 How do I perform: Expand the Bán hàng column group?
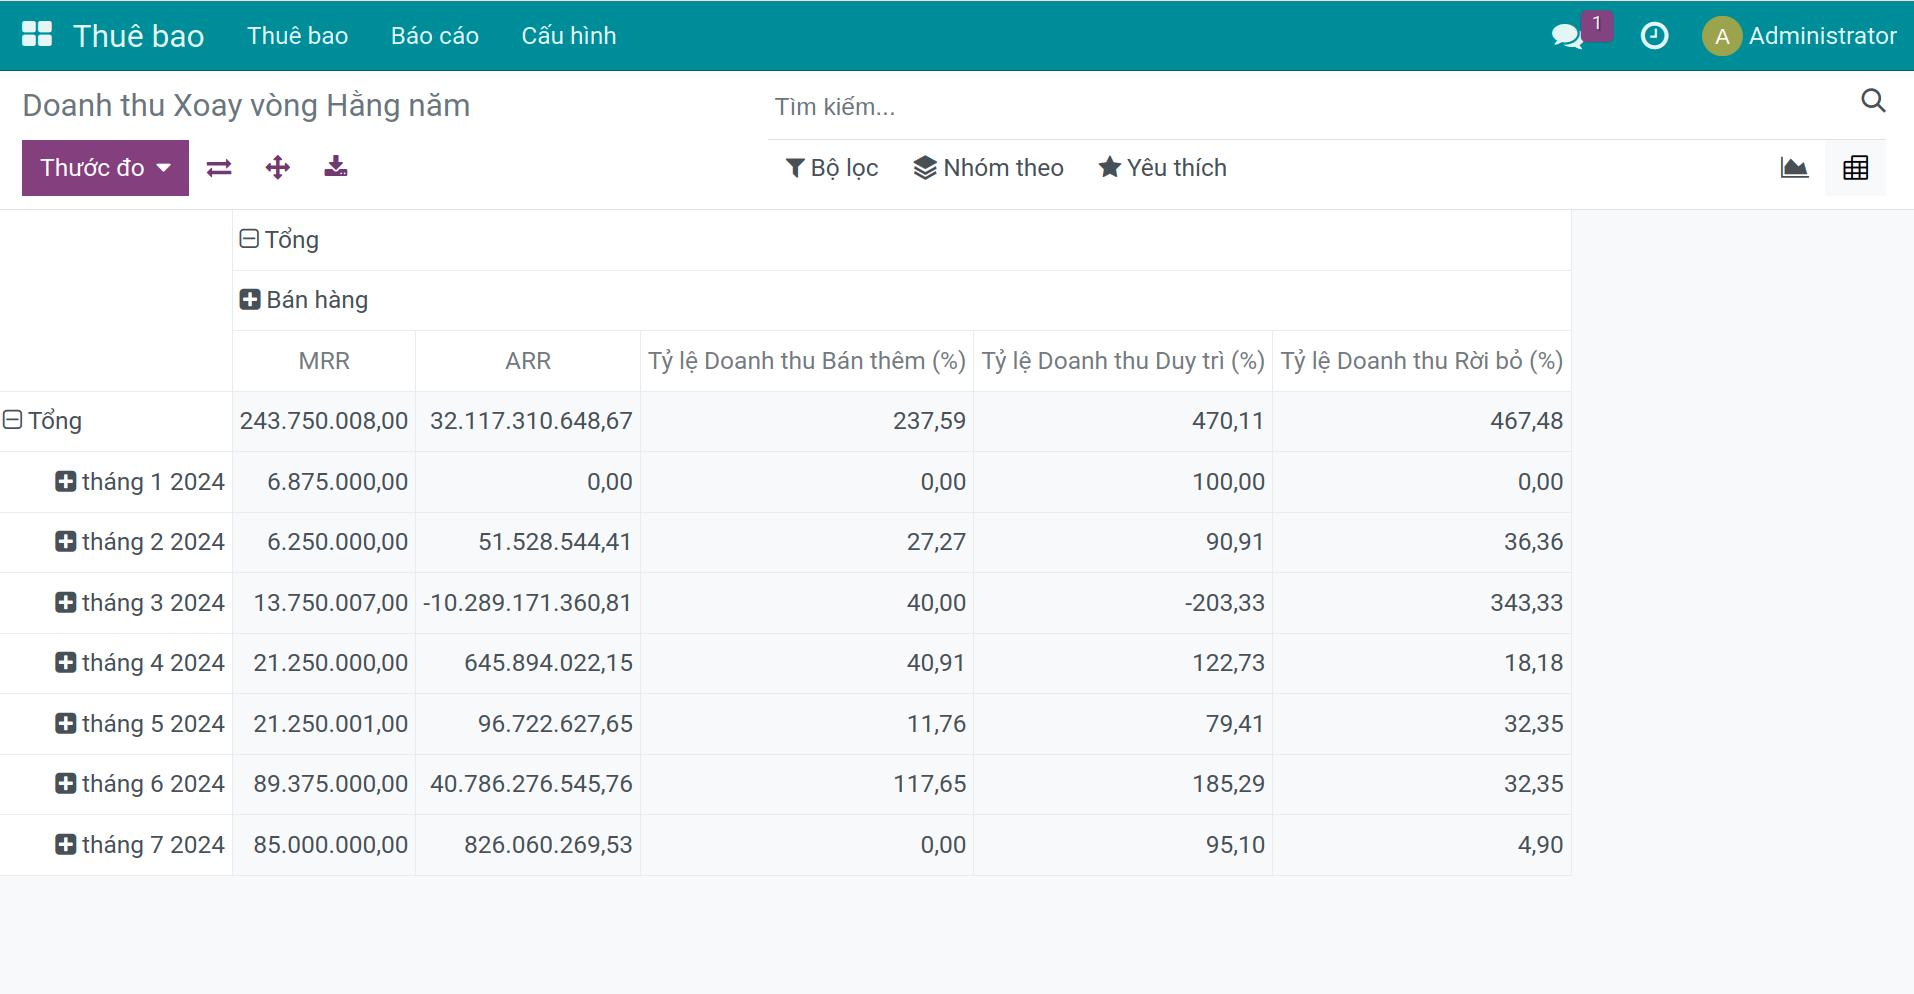tap(304, 300)
